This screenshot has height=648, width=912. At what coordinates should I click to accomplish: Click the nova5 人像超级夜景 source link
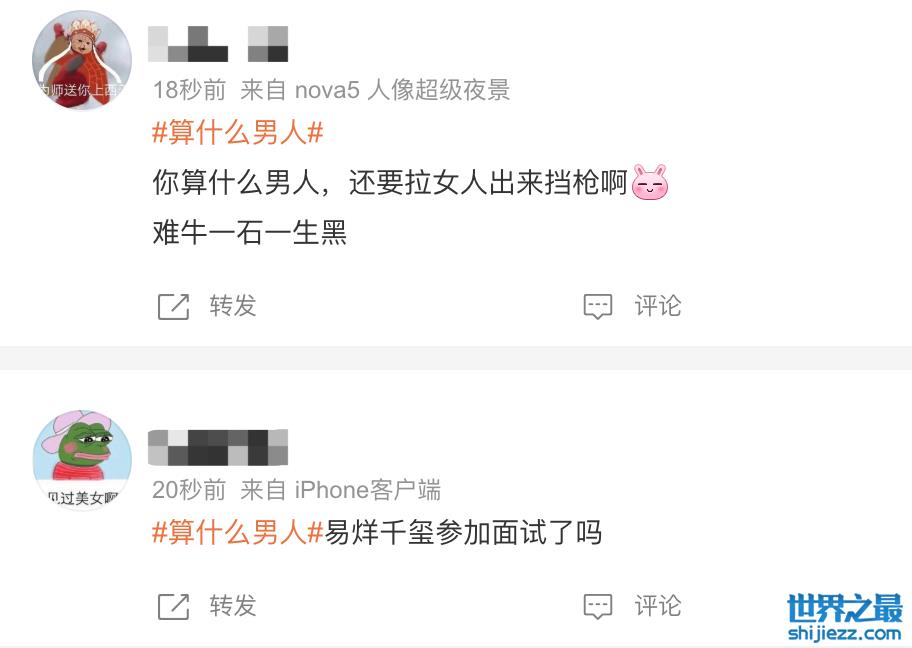tap(402, 90)
